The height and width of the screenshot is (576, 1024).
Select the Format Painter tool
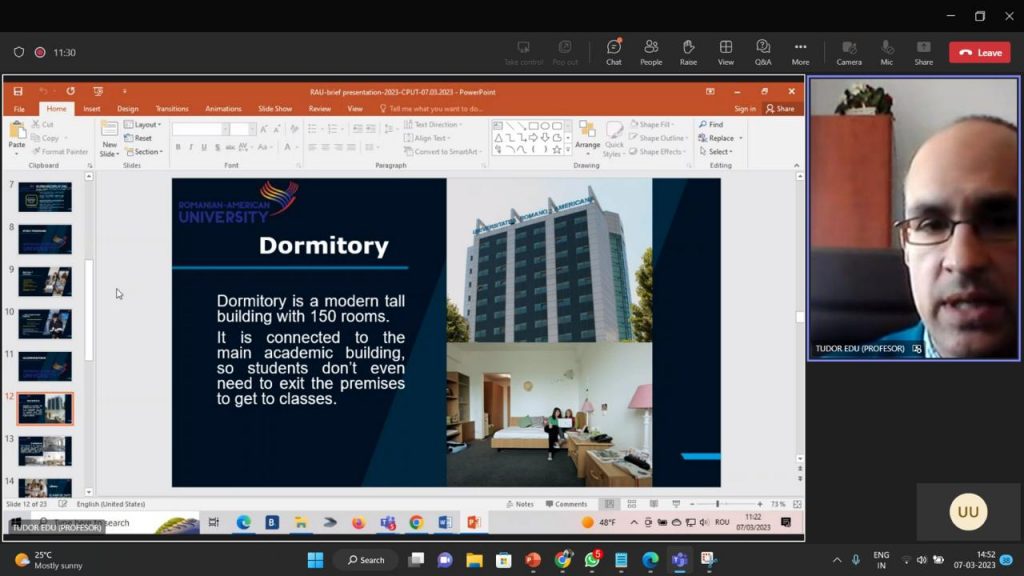(x=60, y=152)
